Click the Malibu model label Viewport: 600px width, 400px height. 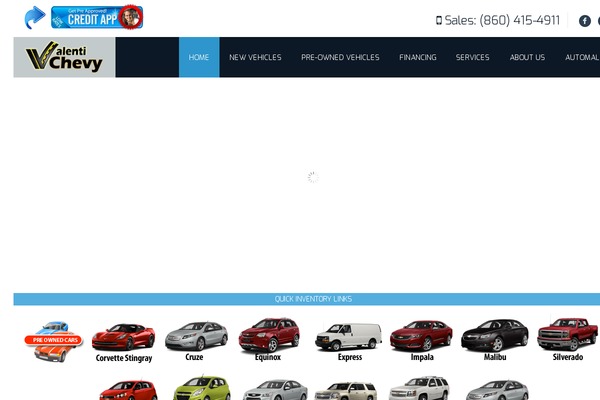click(495, 357)
